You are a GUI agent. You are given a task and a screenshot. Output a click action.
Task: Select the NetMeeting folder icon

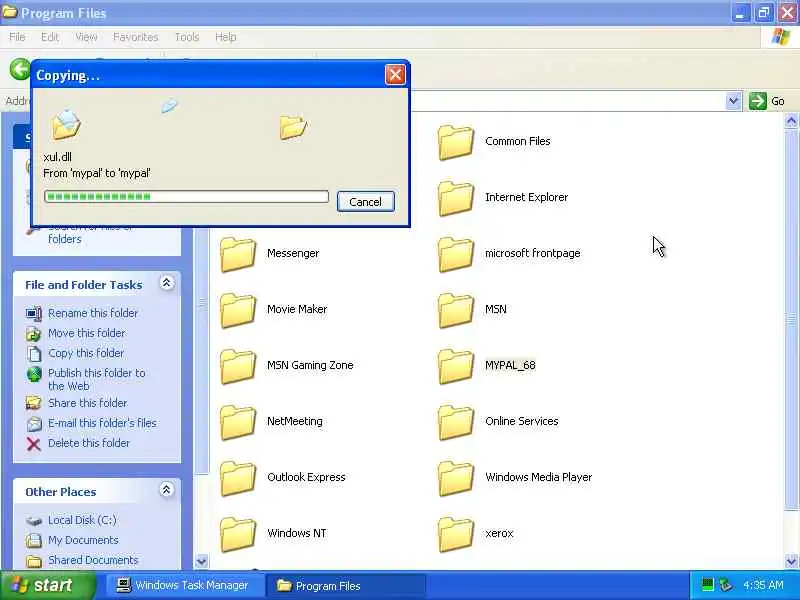pyautogui.click(x=238, y=423)
